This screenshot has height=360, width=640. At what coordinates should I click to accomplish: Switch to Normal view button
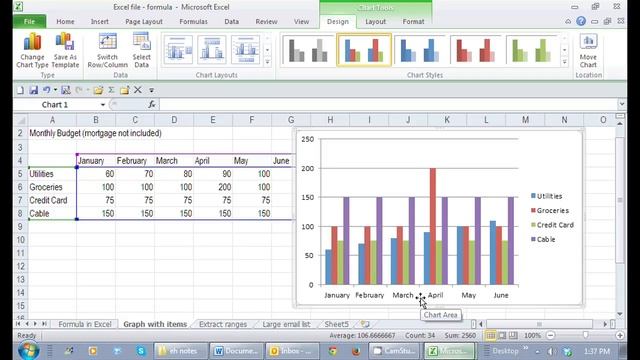[490, 336]
